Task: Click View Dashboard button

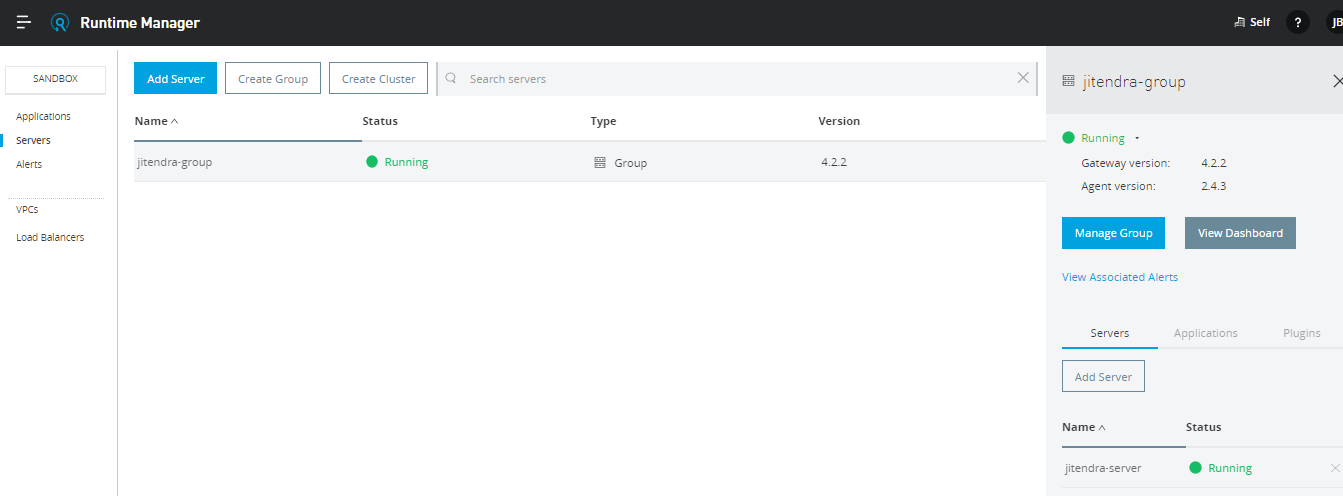Action: pyautogui.click(x=1240, y=233)
